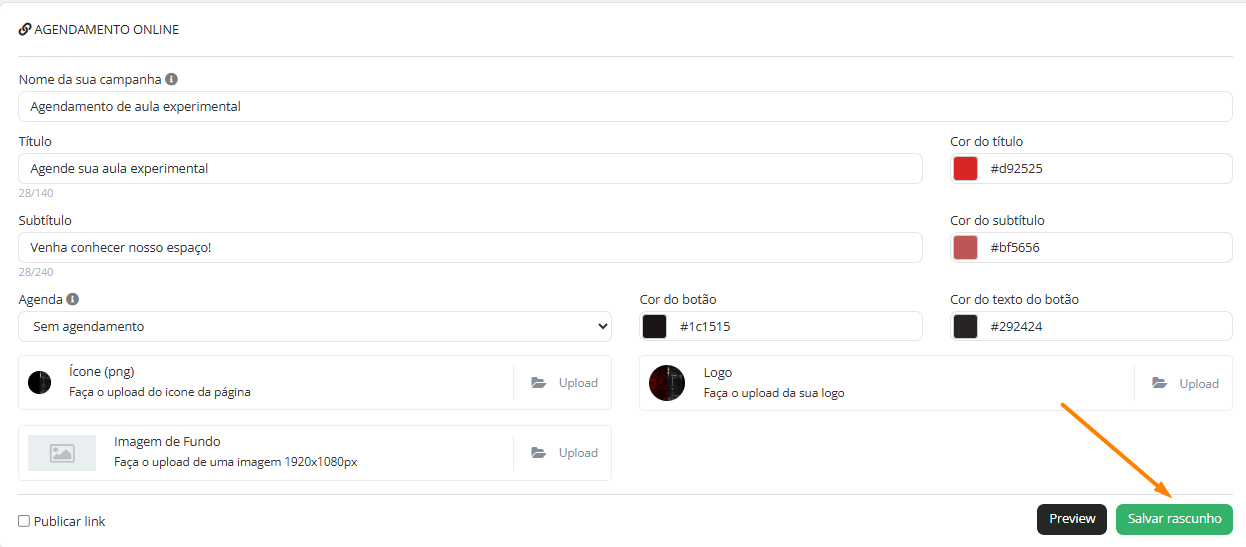Click the green Salvar rascunho button
Screen dimensions: 1246x547
point(1174,519)
